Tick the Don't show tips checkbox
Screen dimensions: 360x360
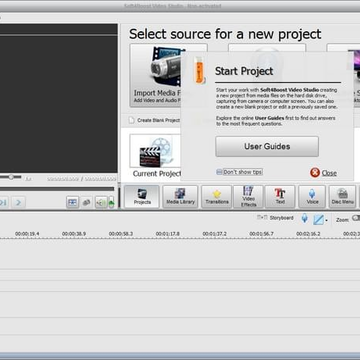click(x=219, y=172)
